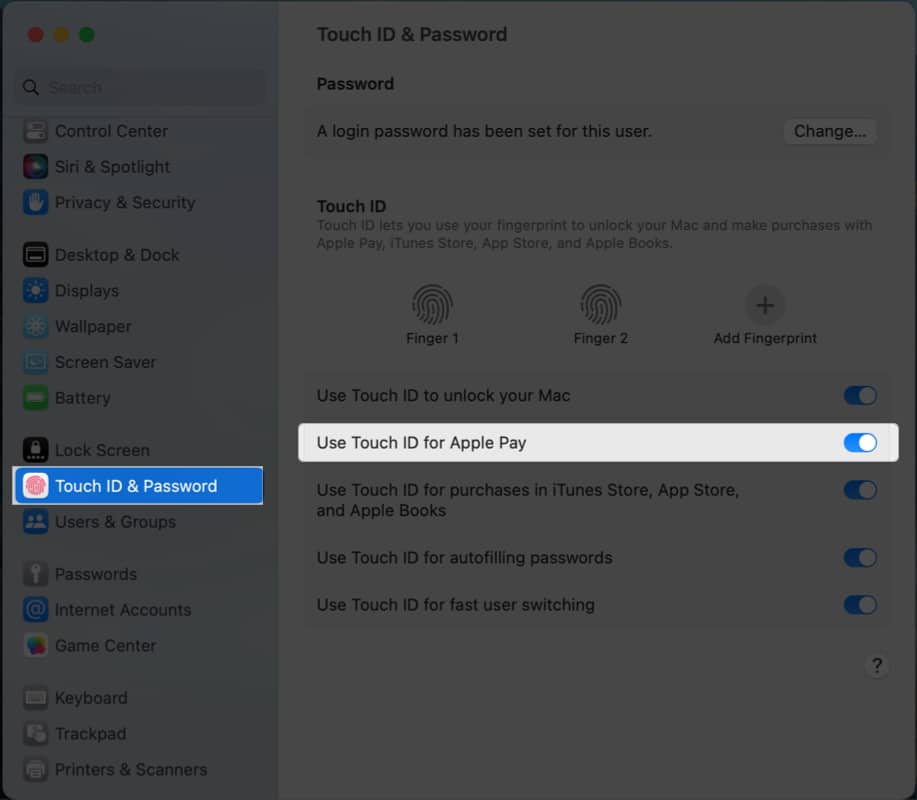Image resolution: width=917 pixels, height=800 pixels.
Task: Open the help question mark button
Action: [x=876, y=666]
